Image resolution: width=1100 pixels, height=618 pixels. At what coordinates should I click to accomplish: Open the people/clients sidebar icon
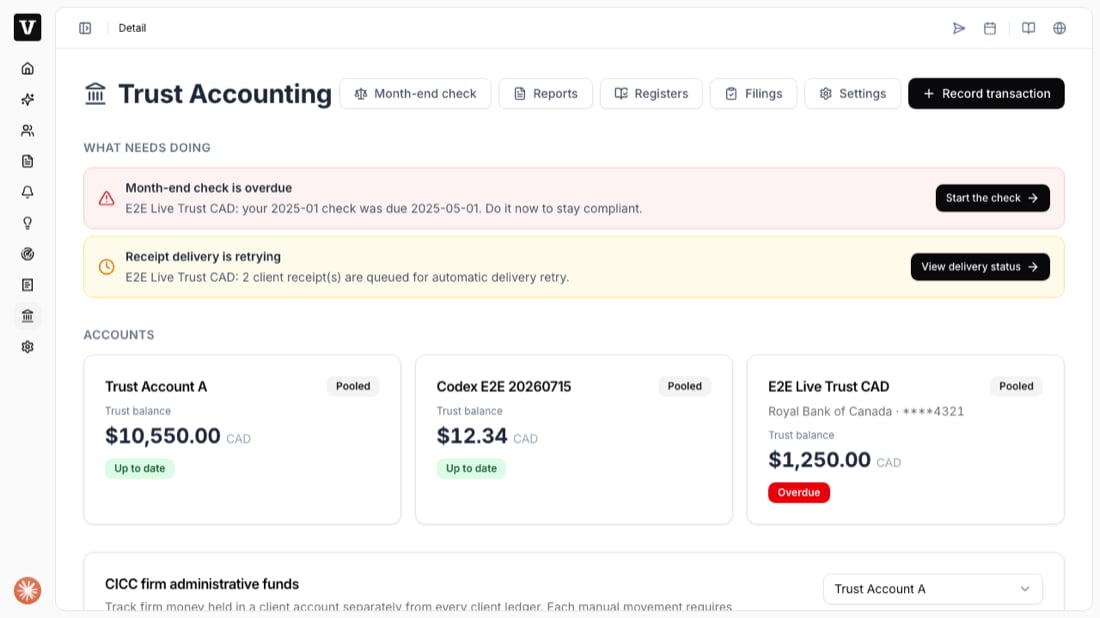(27, 130)
